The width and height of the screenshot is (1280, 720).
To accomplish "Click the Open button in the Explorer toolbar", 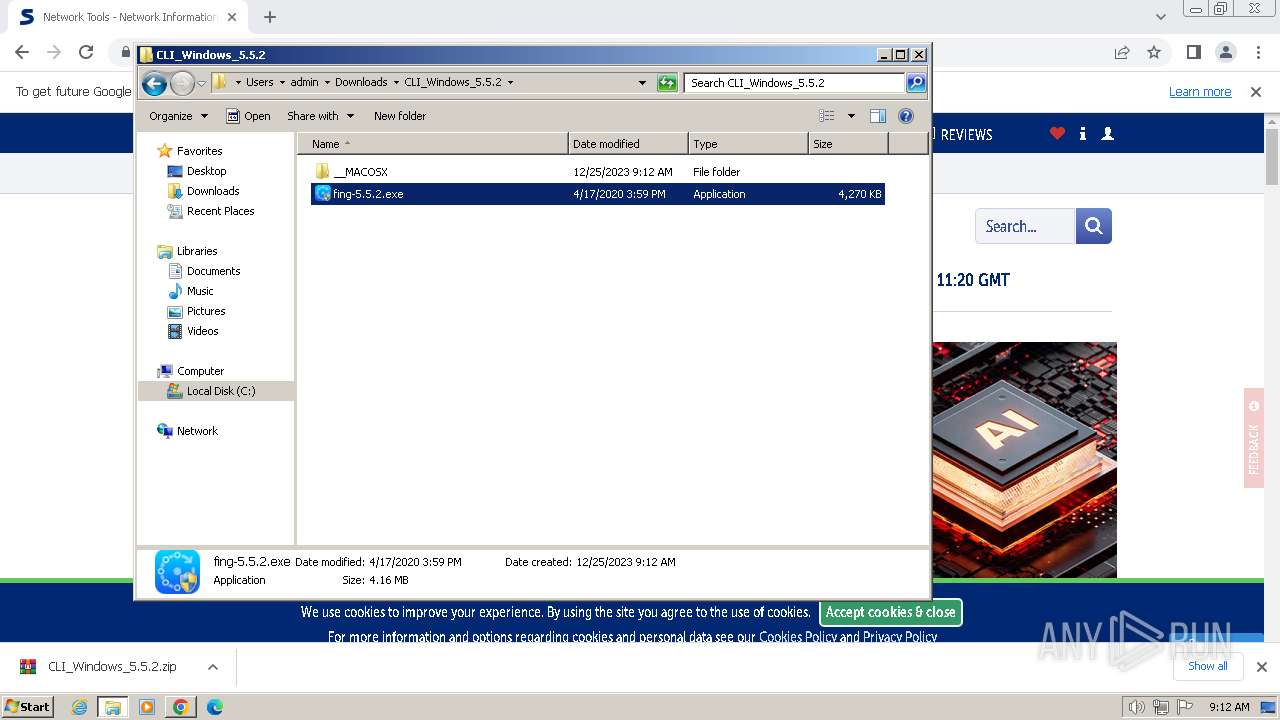I will coord(248,116).
